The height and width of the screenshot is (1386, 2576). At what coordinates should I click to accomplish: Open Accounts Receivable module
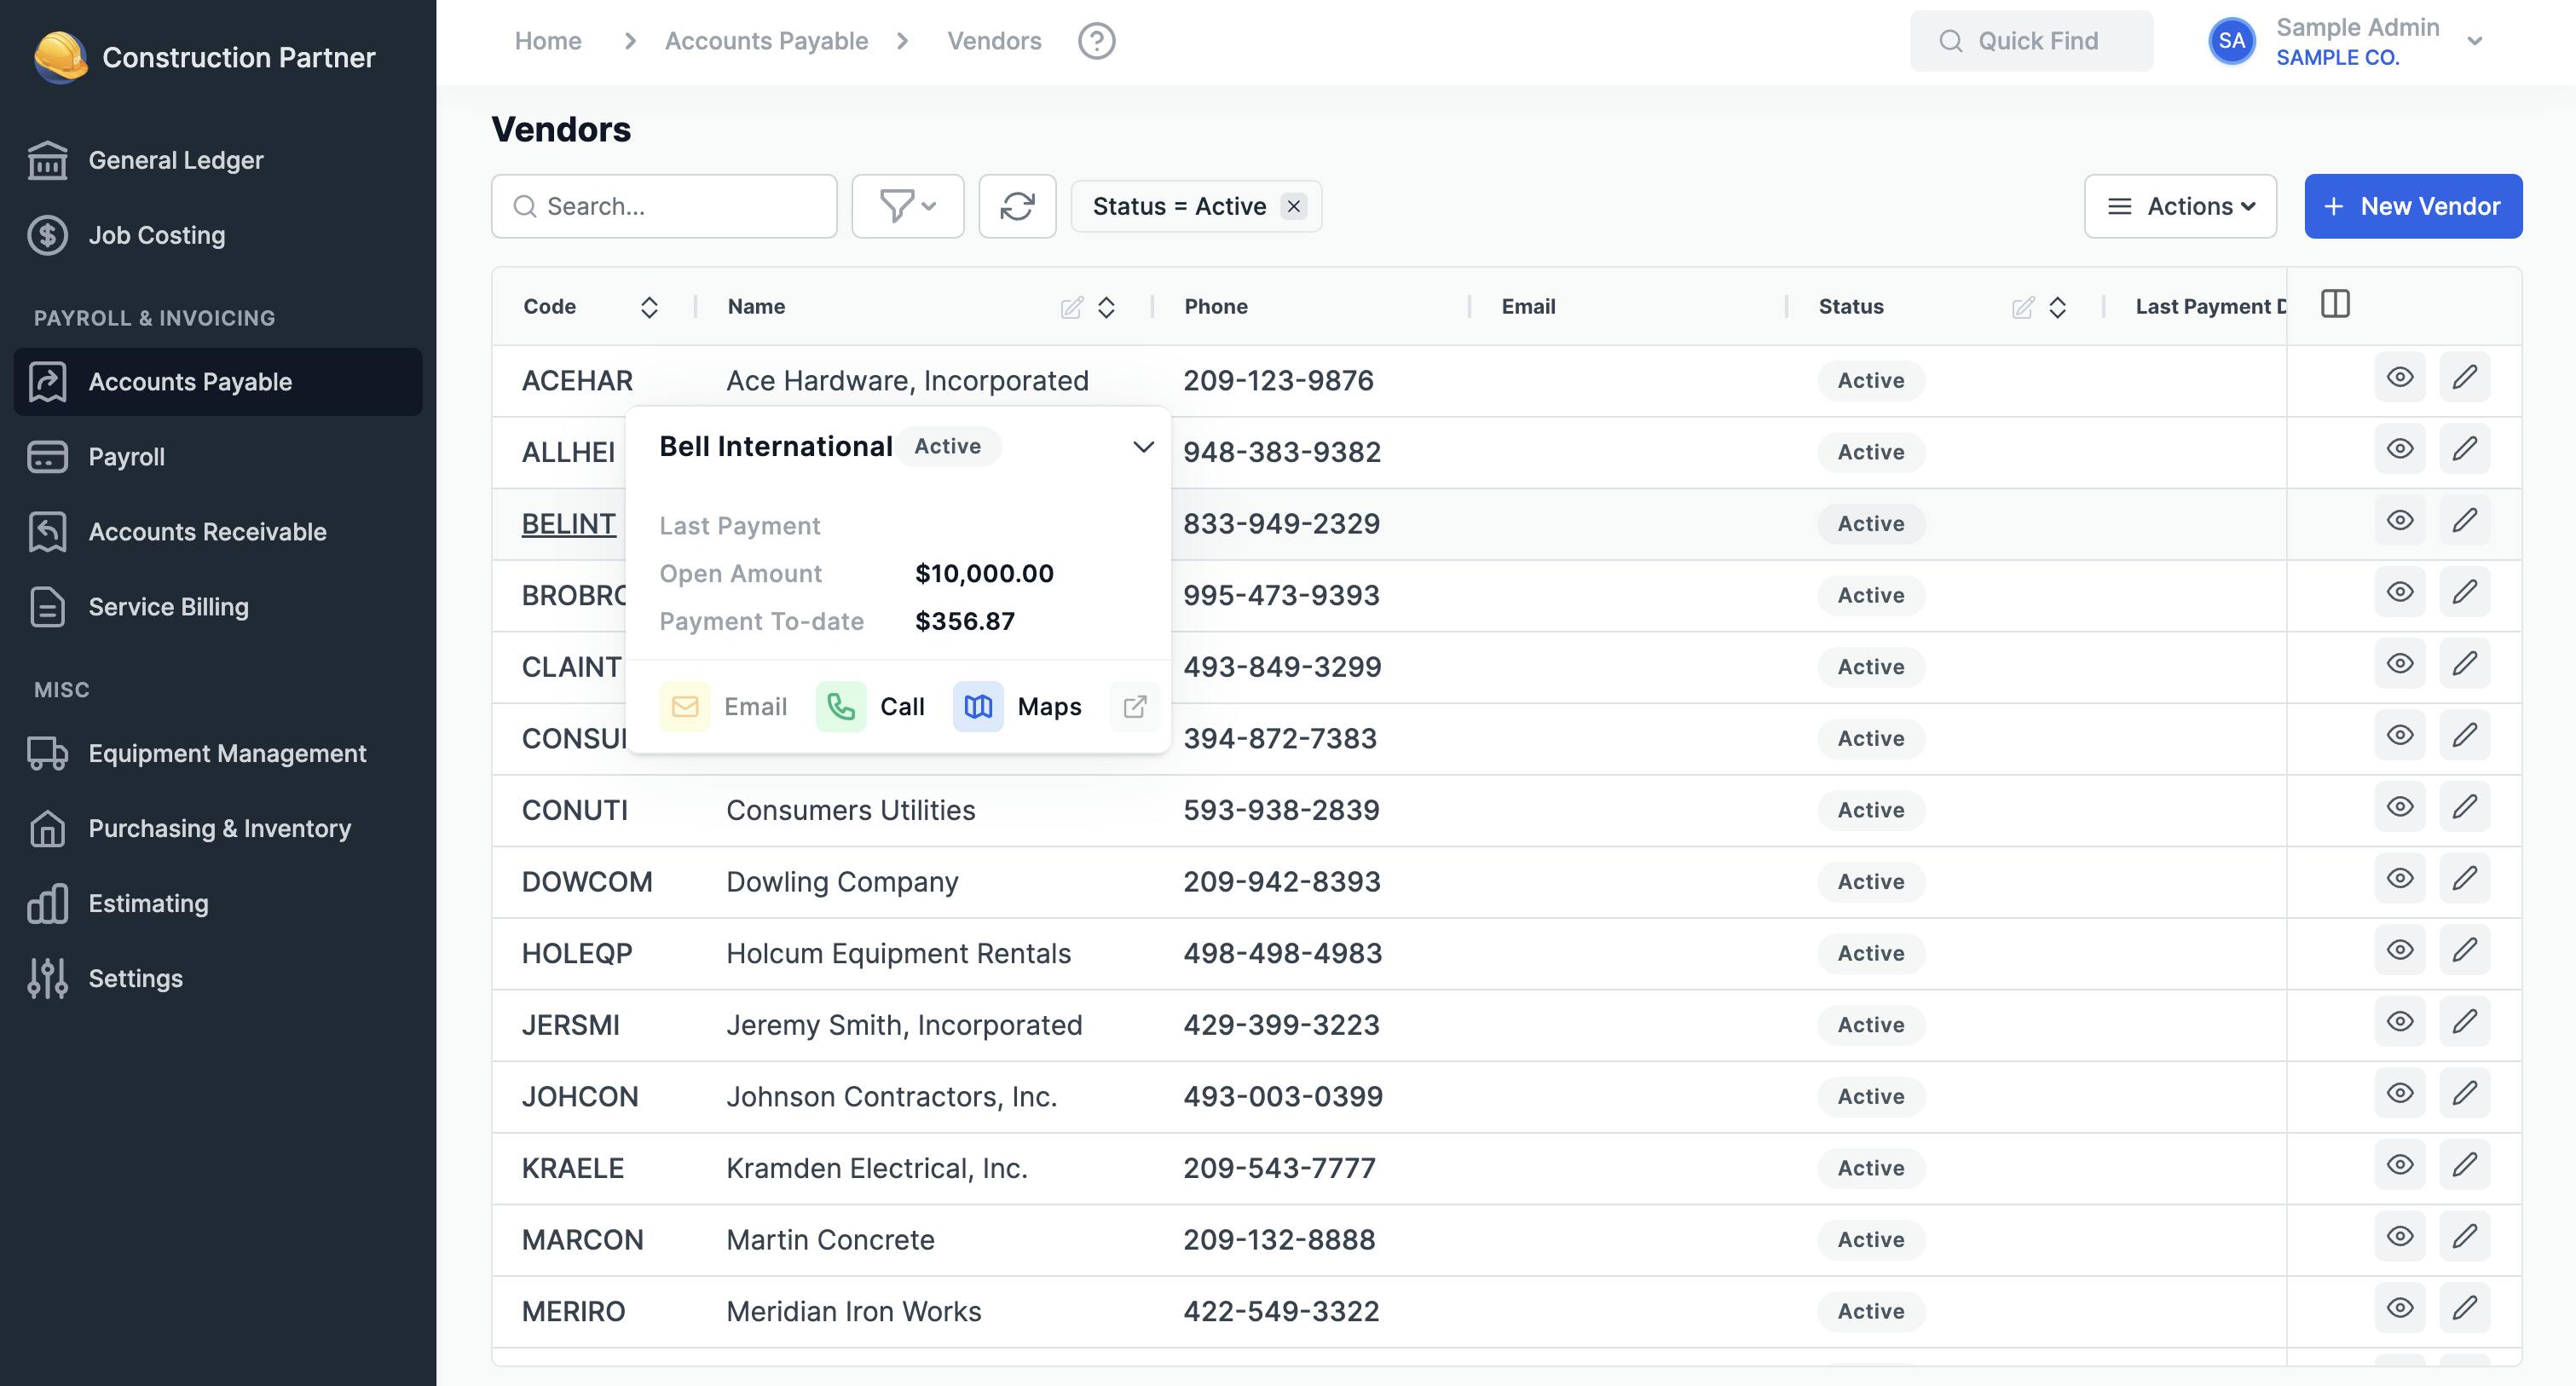pos(218,532)
